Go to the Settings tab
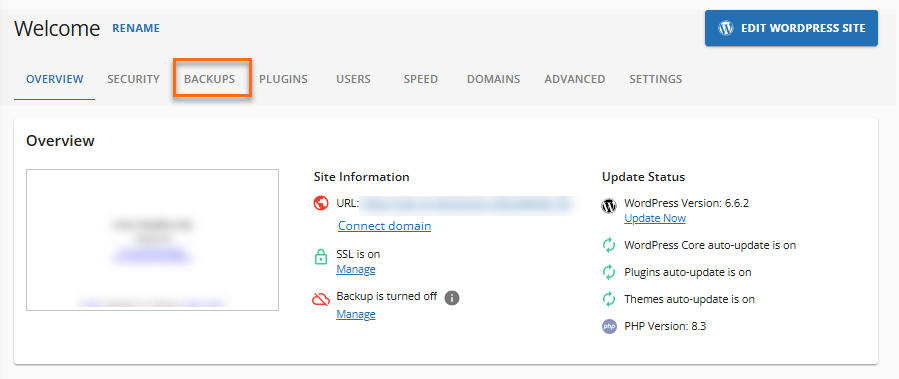This screenshot has height=379, width=899. 656,79
